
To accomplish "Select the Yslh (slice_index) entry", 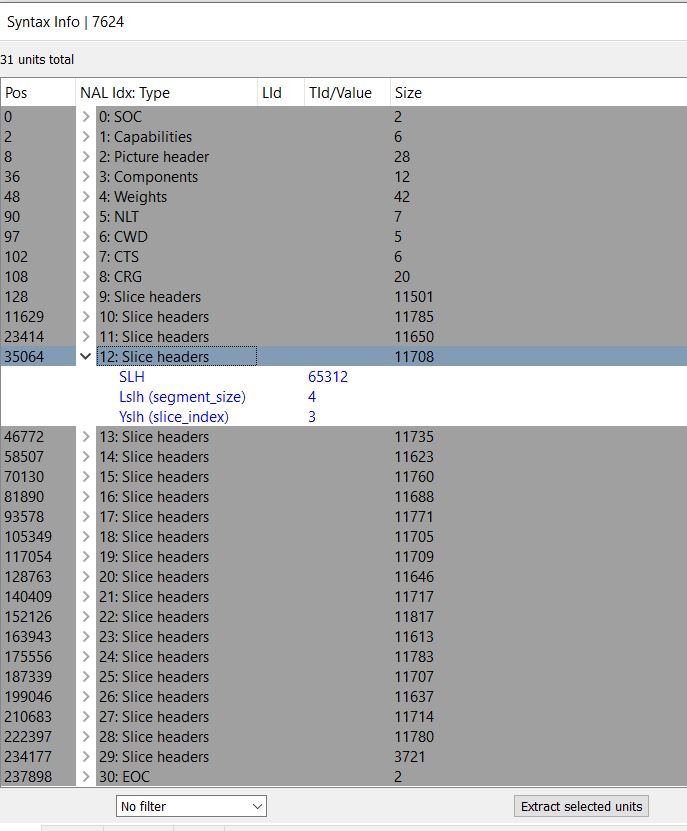I will pyautogui.click(x=174, y=417).
